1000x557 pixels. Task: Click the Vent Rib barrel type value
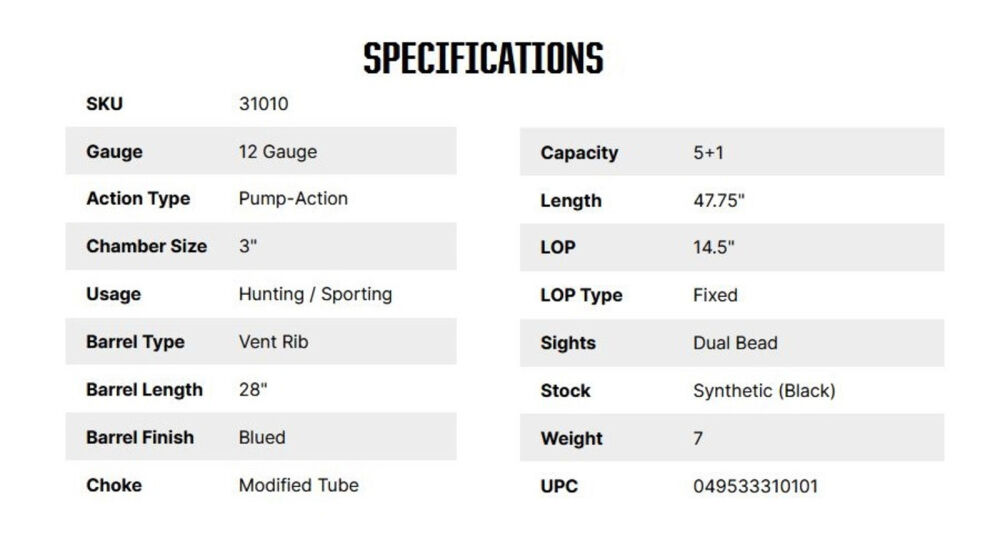click(273, 341)
